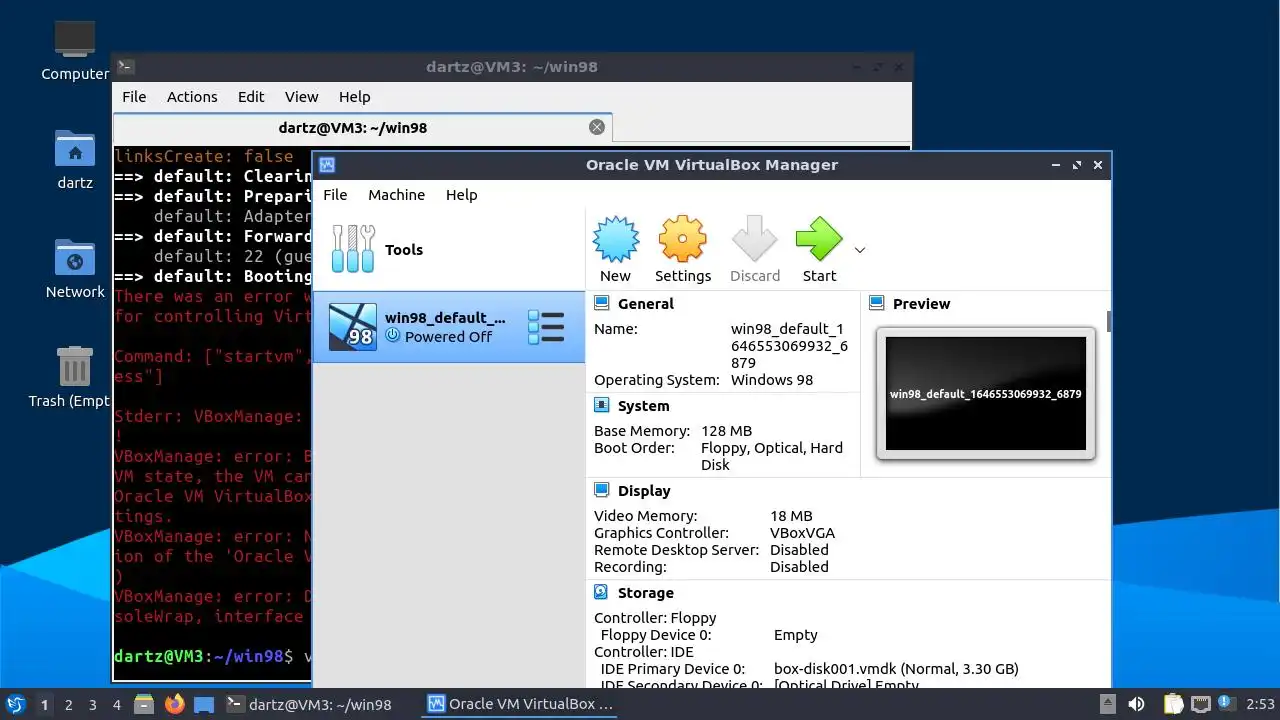Click the terminal window title bar icon

point(125,67)
